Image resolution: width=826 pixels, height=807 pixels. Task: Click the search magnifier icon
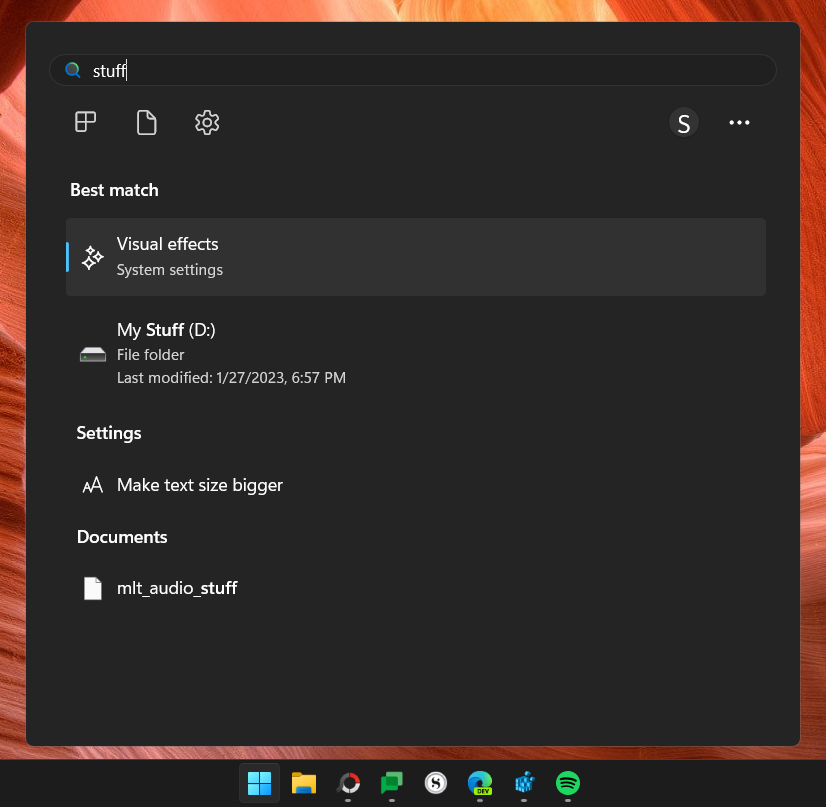pyautogui.click(x=71, y=70)
